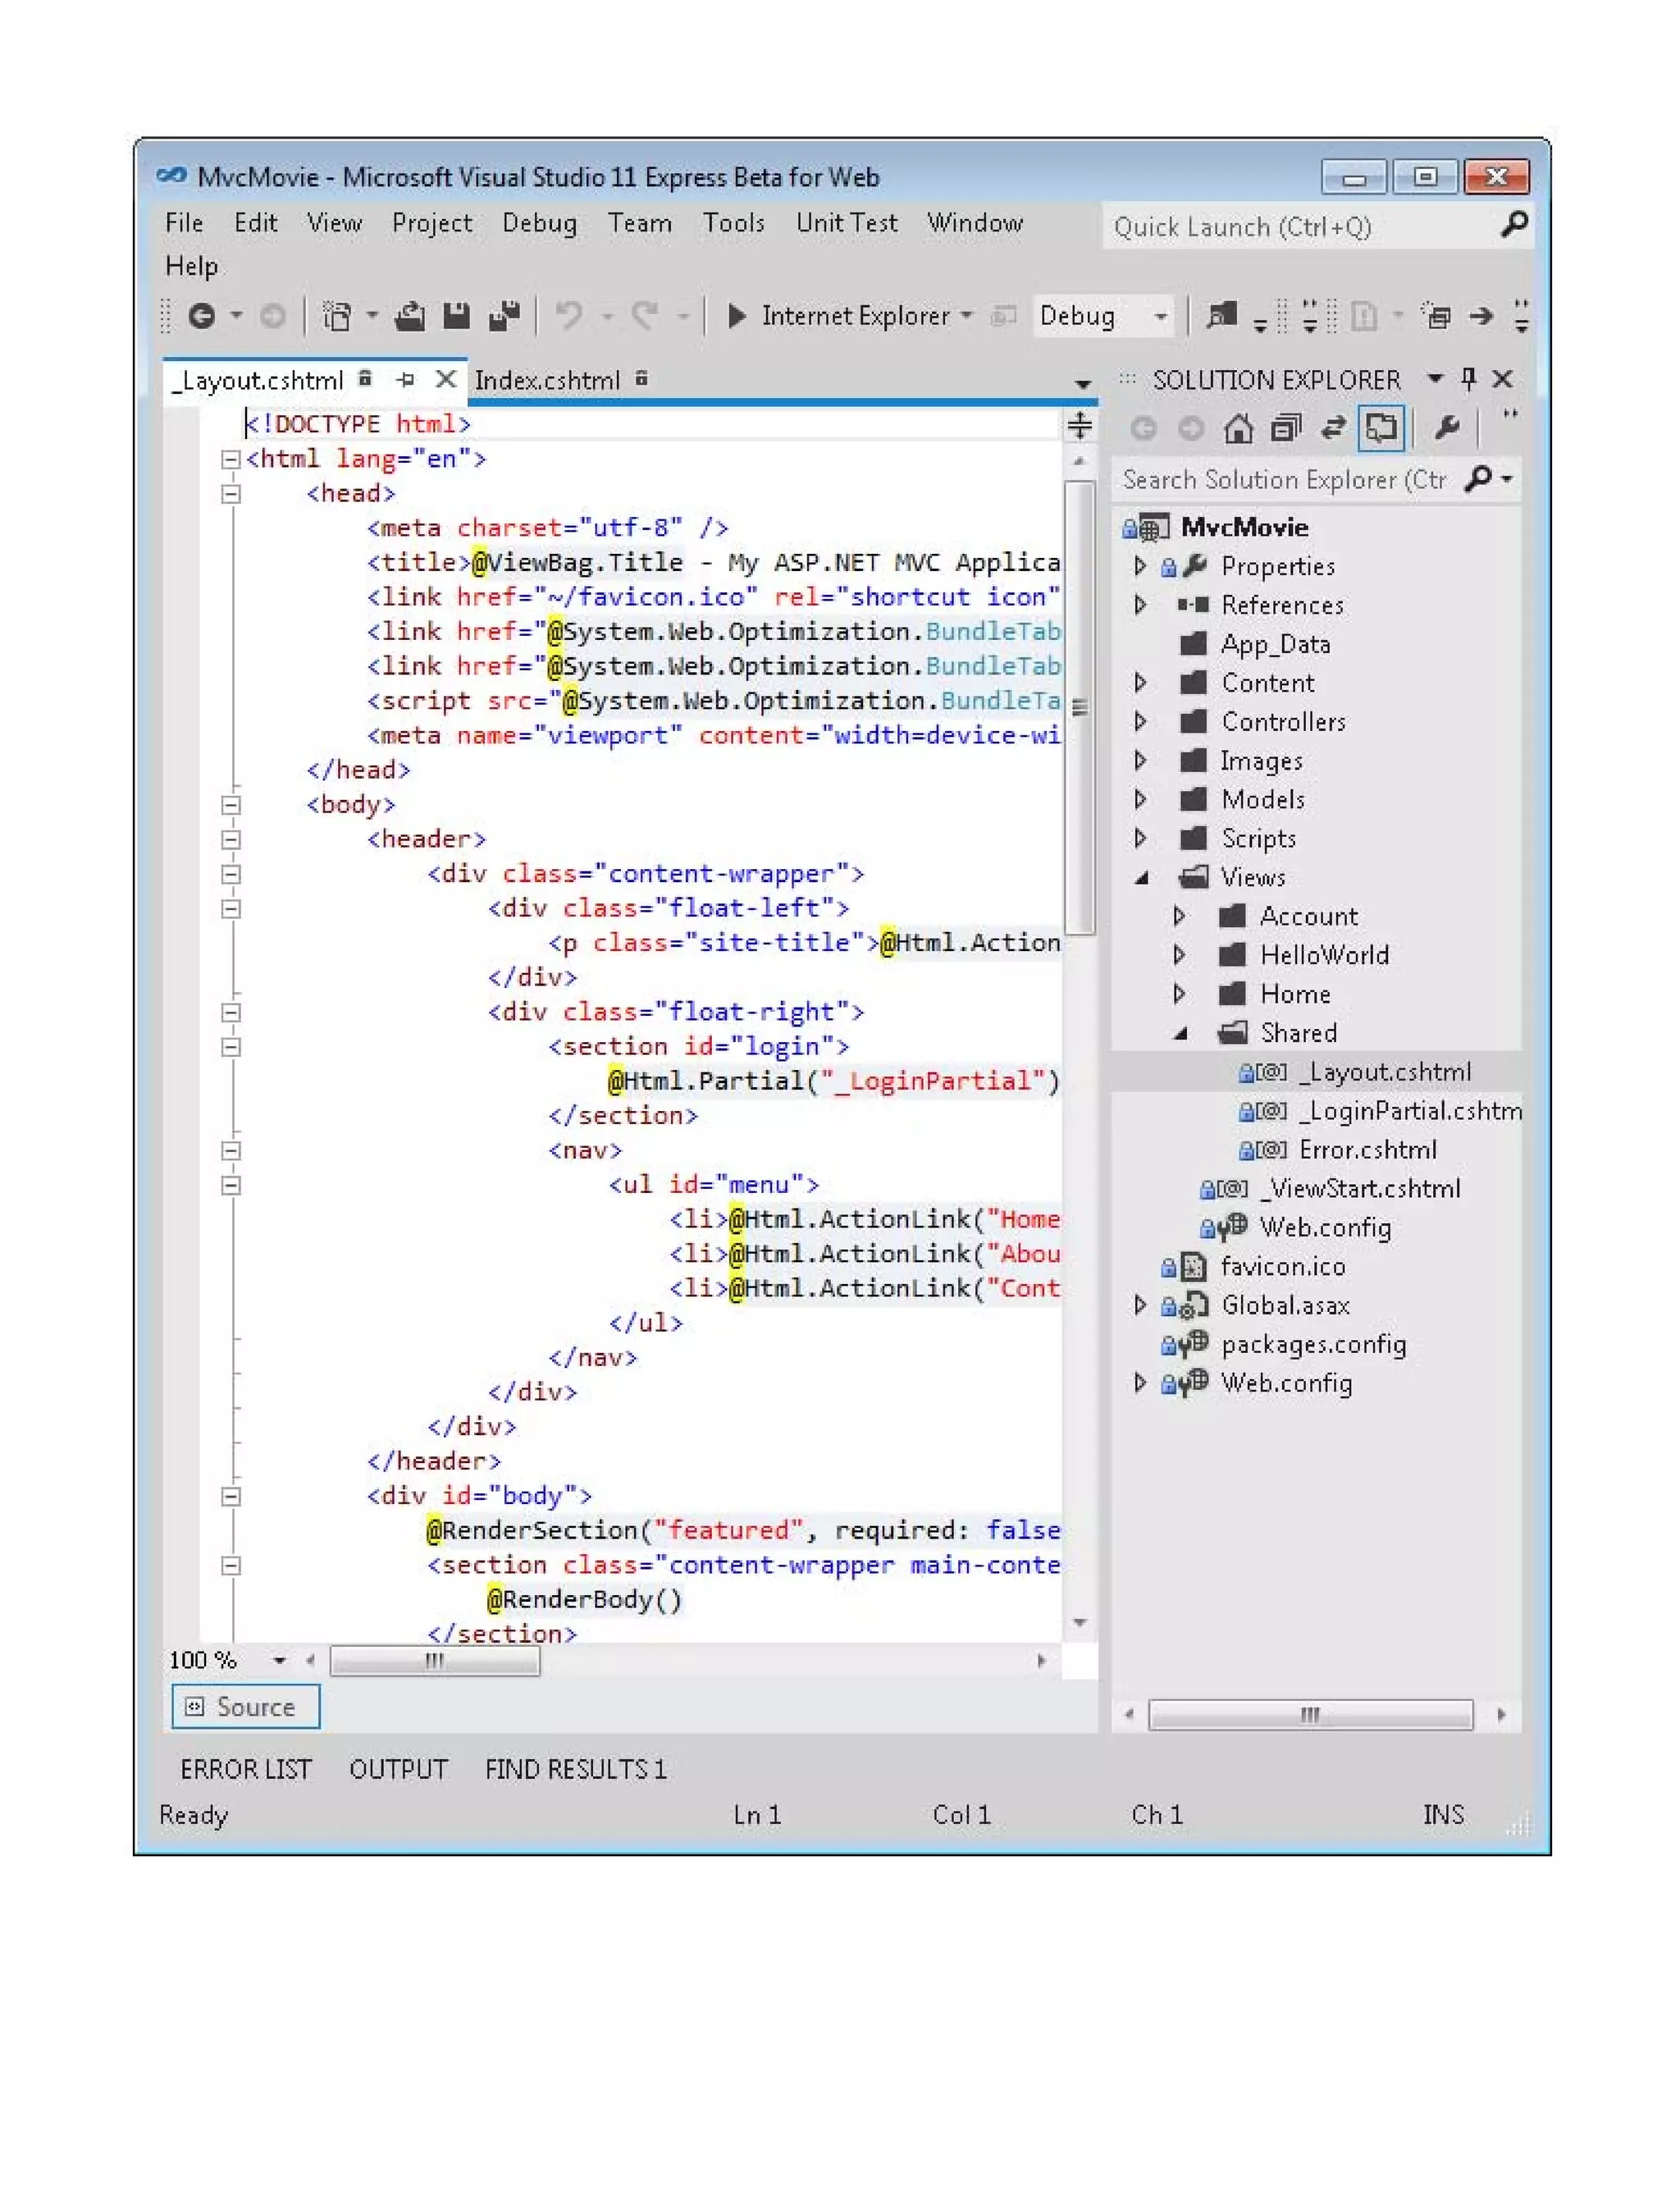Open the Debug configuration dropdown
The width and height of the screenshot is (1680, 2199).
click(x=1160, y=317)
